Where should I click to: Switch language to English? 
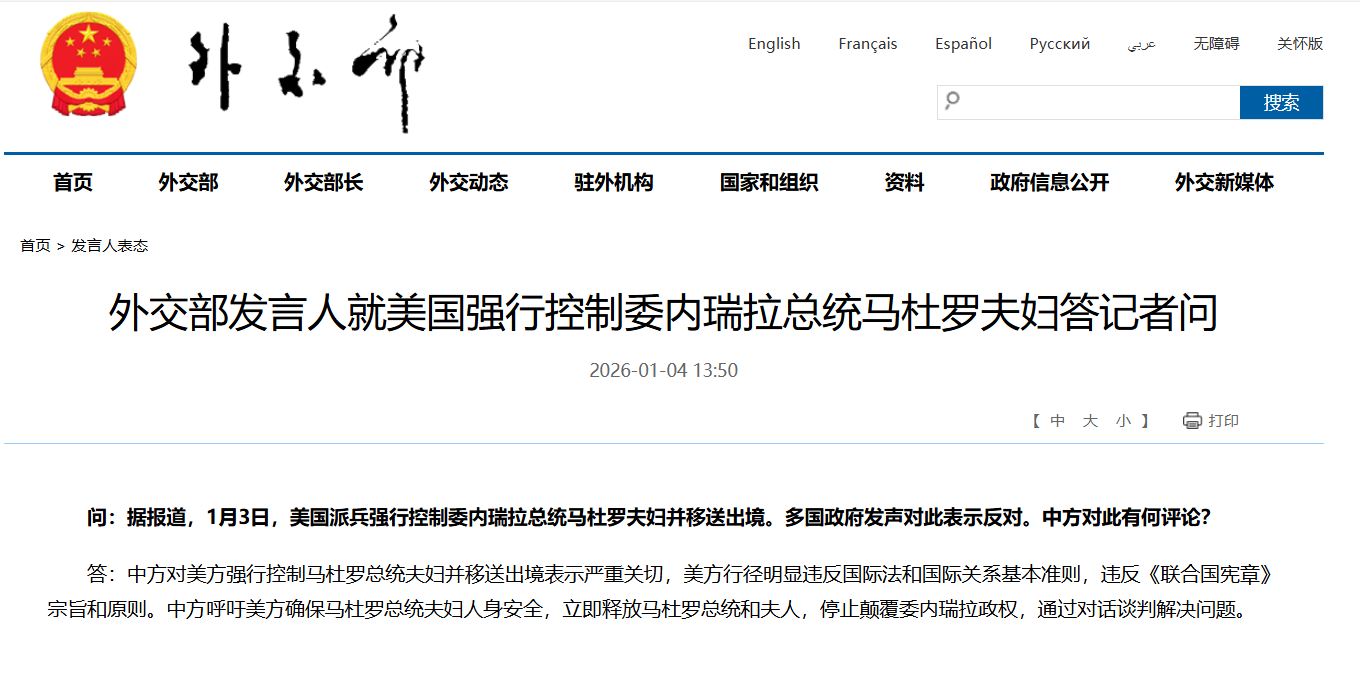pos(774,44)
